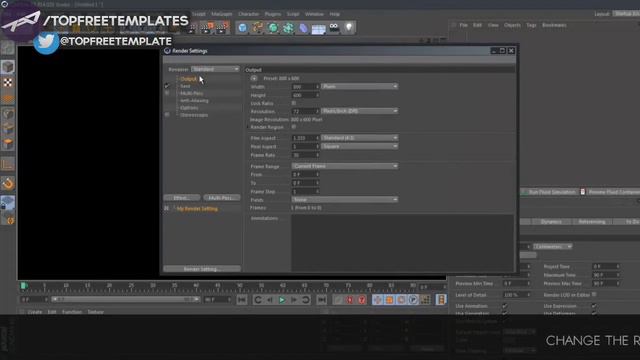Click the Width input field

tap(305, 87)
